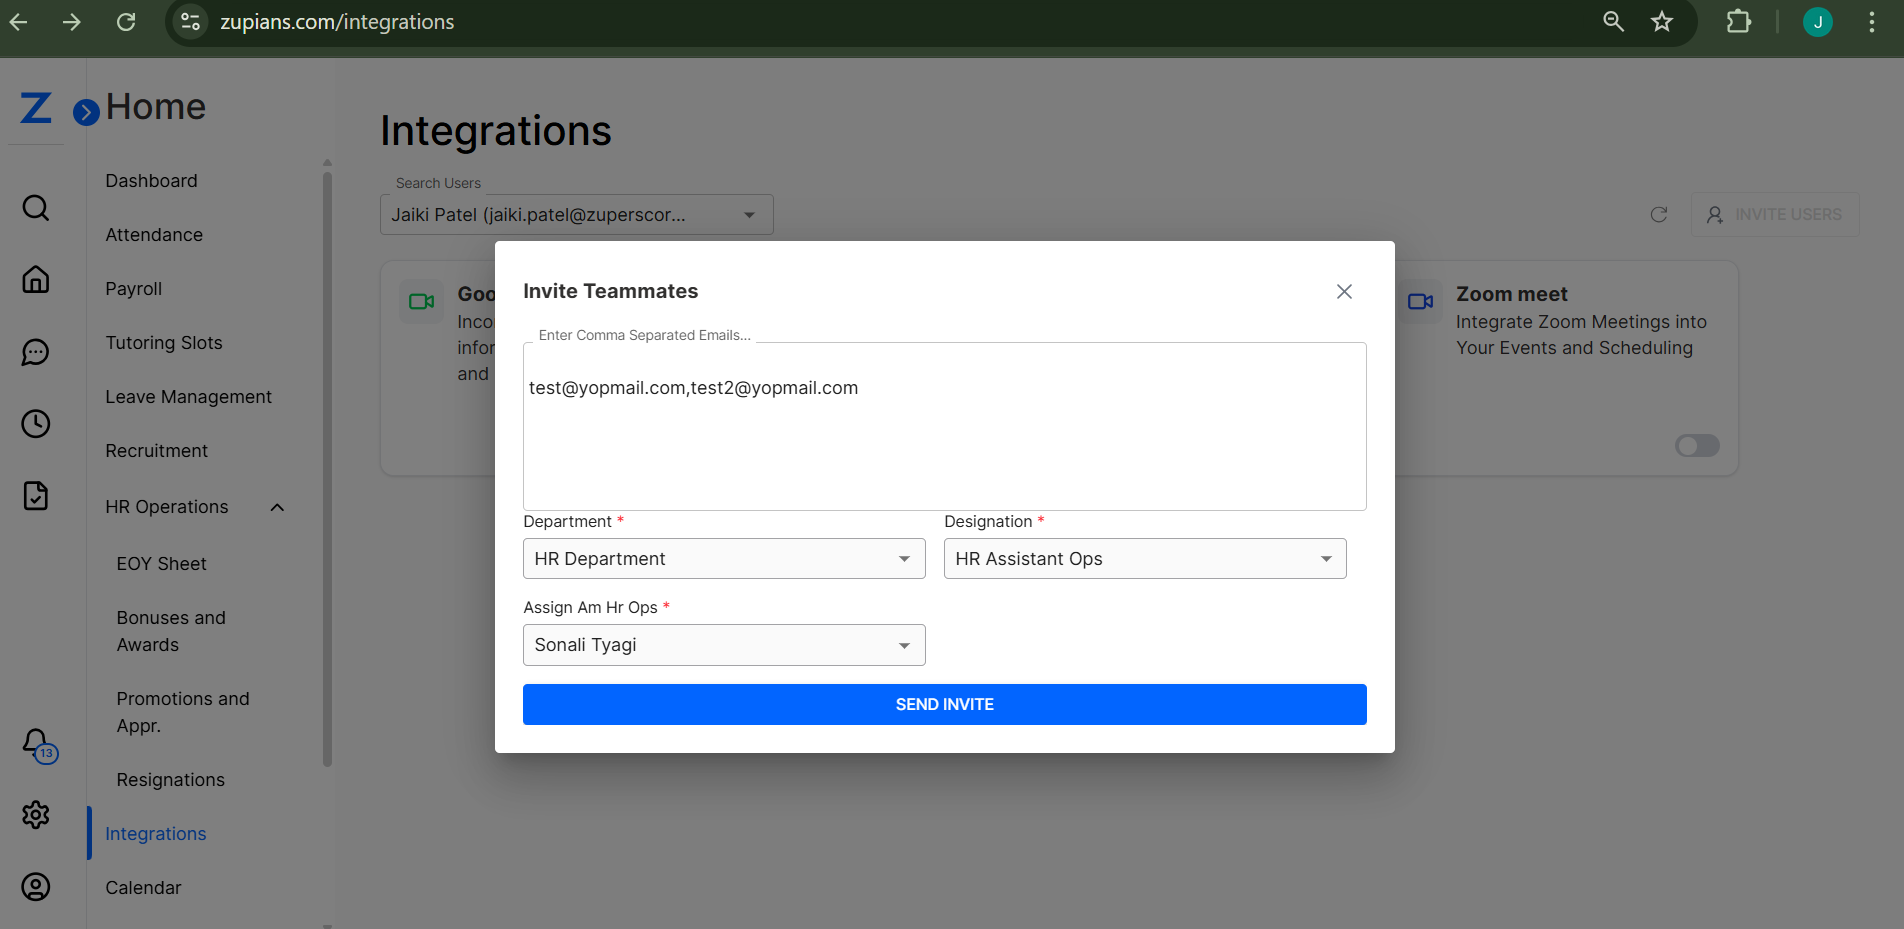Click inside the comma separated emails field

pyautogui.click(x=944, y=426)
